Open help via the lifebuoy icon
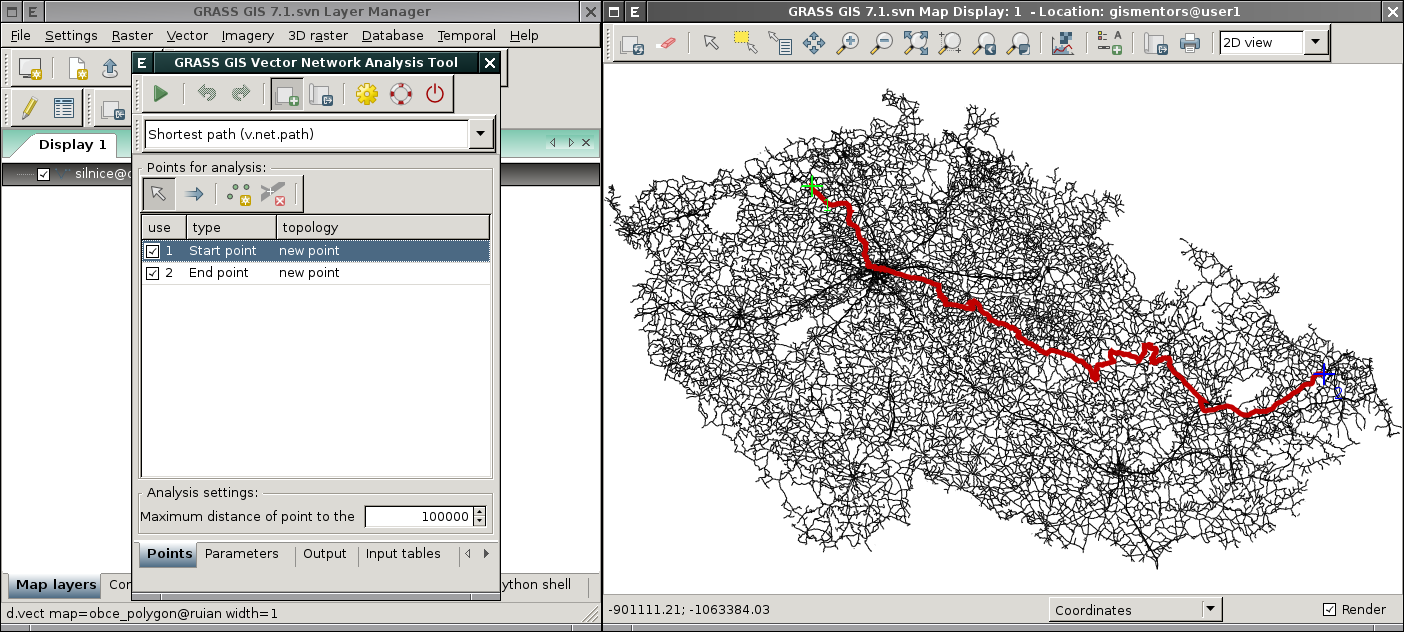This screenshot has width=1404, height=632. [401, 94]
